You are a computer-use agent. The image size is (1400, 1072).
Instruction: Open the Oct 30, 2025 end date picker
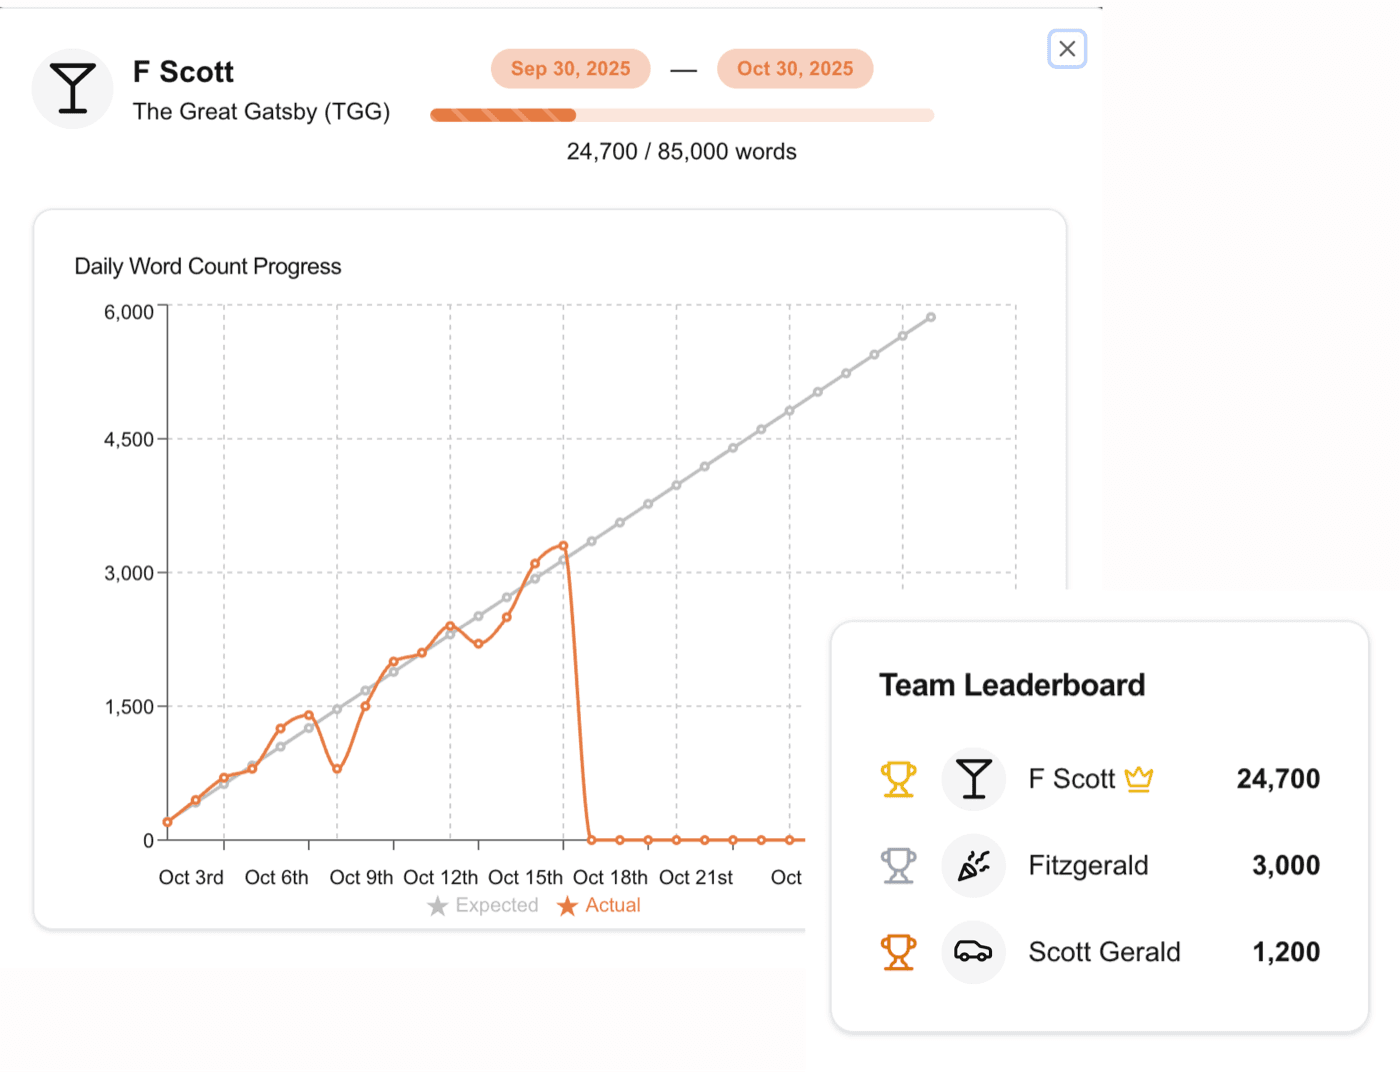pyautogui.click(x=795, y=69)
